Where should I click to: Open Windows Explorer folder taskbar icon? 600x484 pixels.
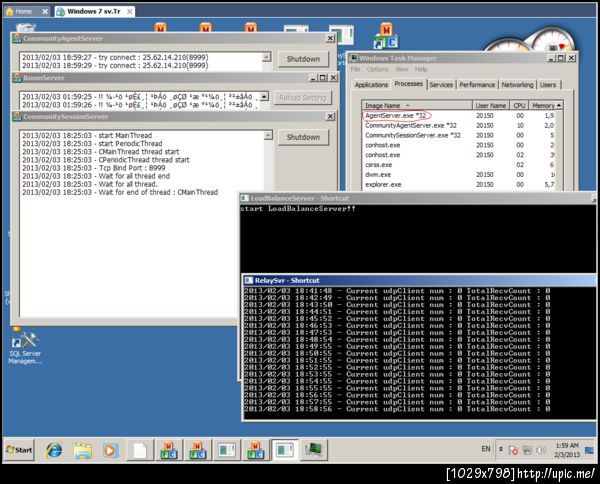pos(83,450)
